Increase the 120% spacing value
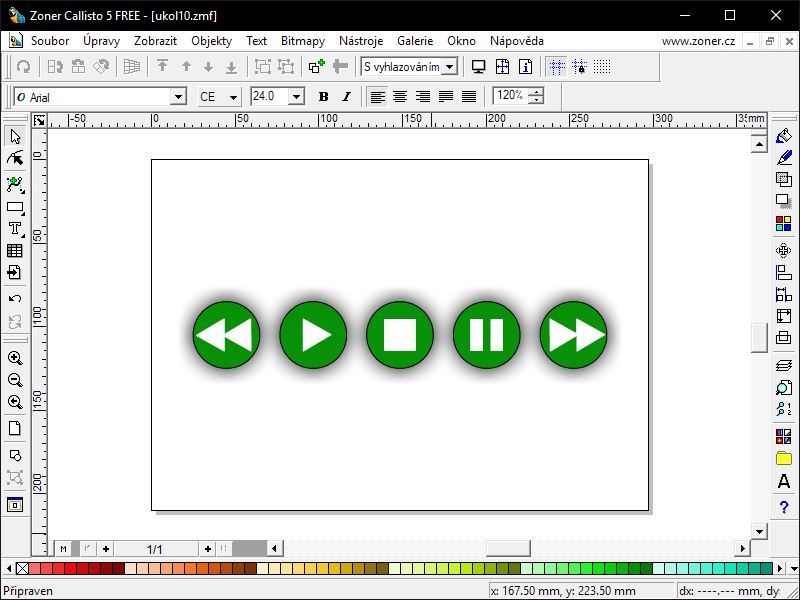The image size is (800, 600). pyautogui.click(x=536, y=92)
